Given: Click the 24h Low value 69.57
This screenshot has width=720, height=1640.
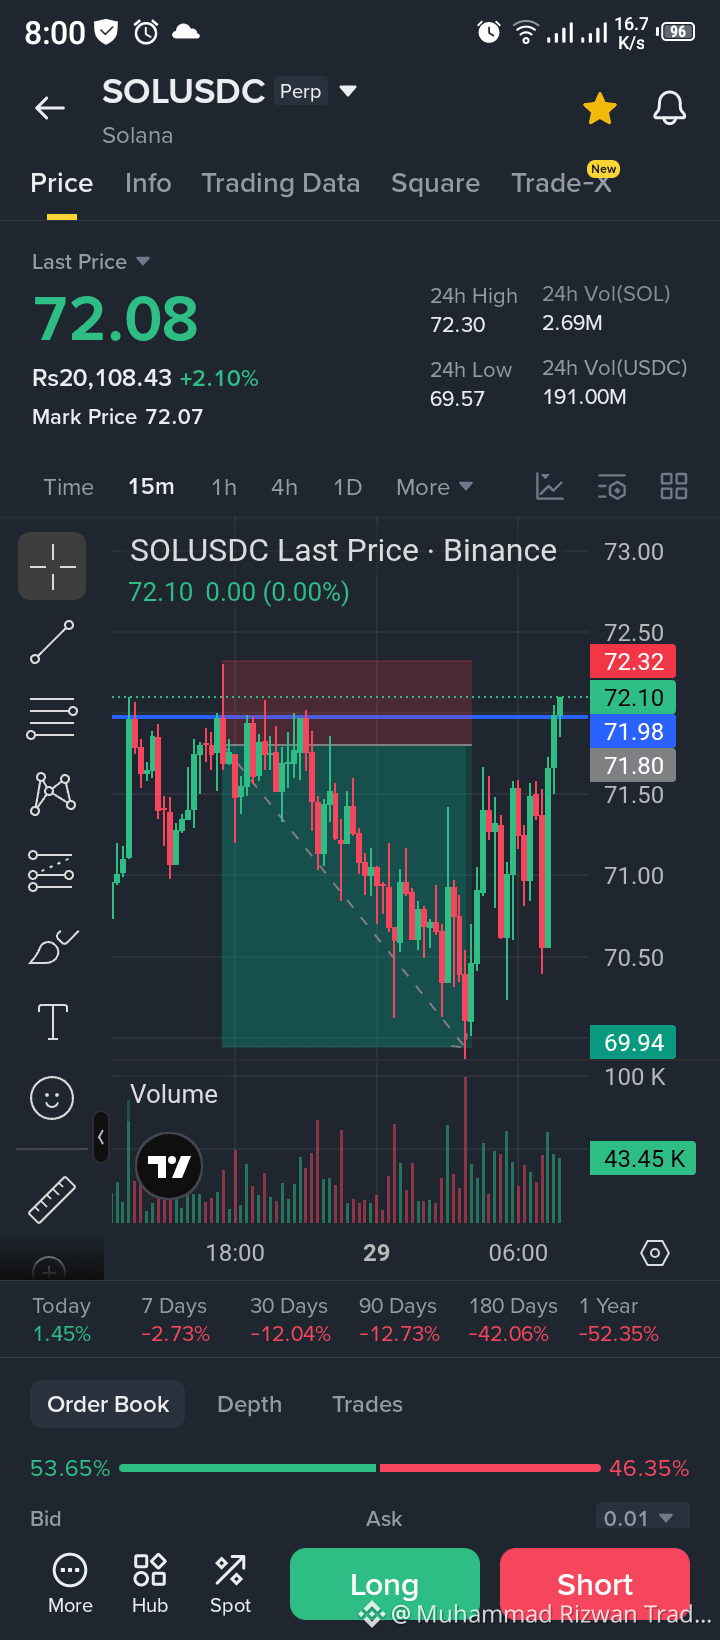Looking at the screenshot, I should tap(457, 399).
